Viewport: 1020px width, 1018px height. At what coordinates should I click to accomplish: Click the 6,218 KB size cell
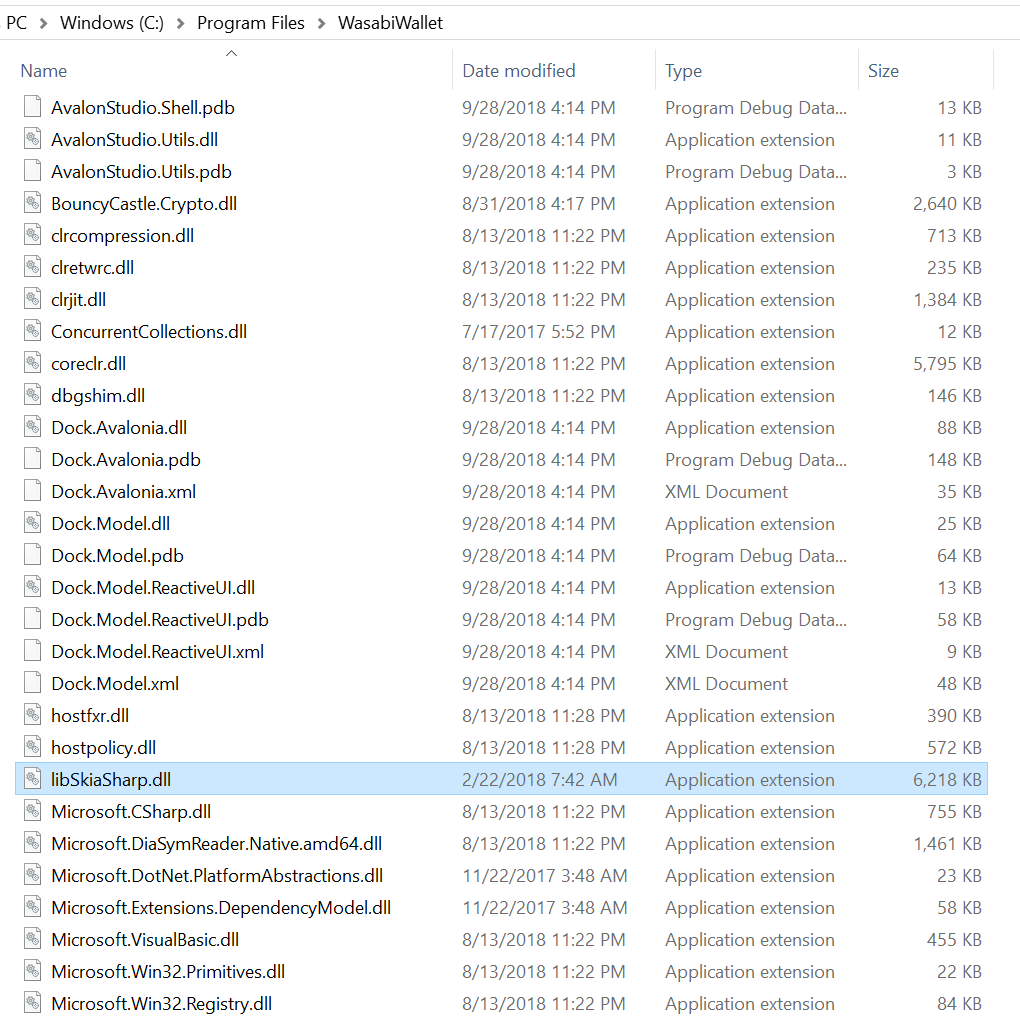click(x=947, y=779)
